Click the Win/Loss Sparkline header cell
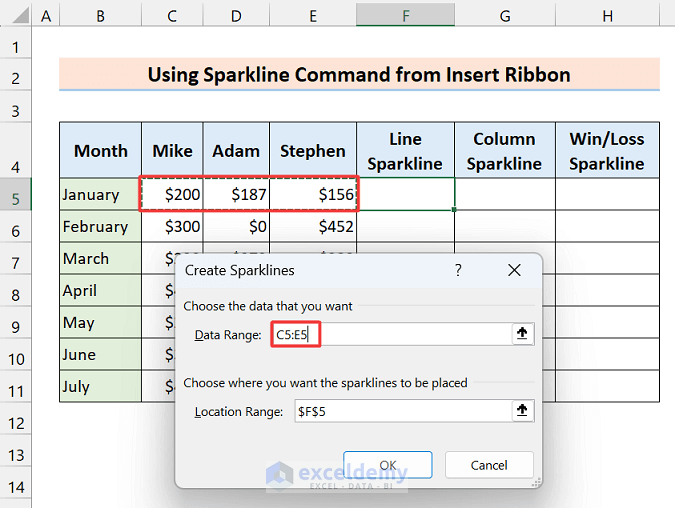This screenshot has height=508, width=675. tap(606, 151)
